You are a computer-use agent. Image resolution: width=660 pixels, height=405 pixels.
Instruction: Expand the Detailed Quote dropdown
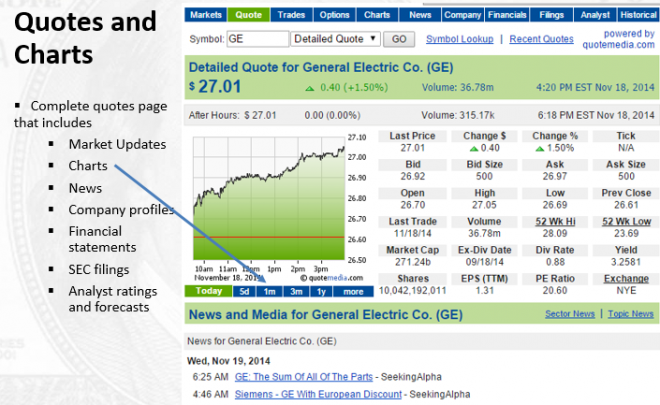click(335, 39)
